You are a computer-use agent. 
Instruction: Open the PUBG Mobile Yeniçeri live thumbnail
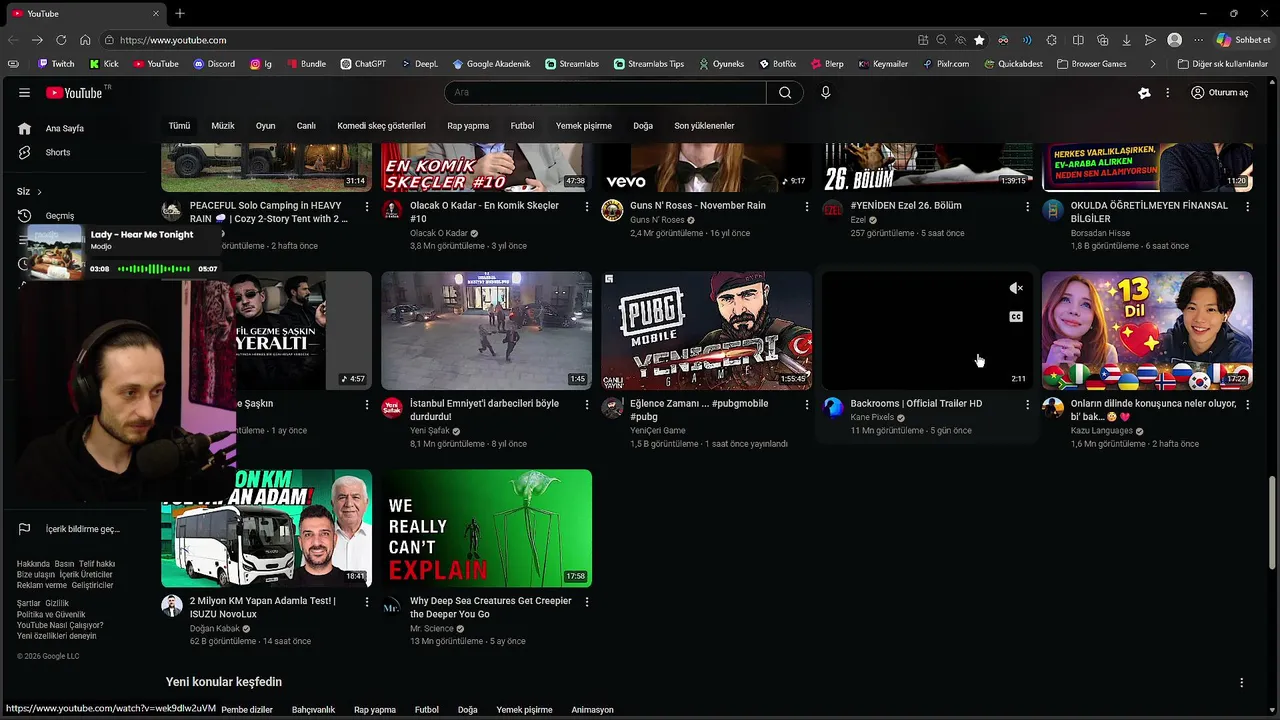pyautogui.click(x=706, y=330)
